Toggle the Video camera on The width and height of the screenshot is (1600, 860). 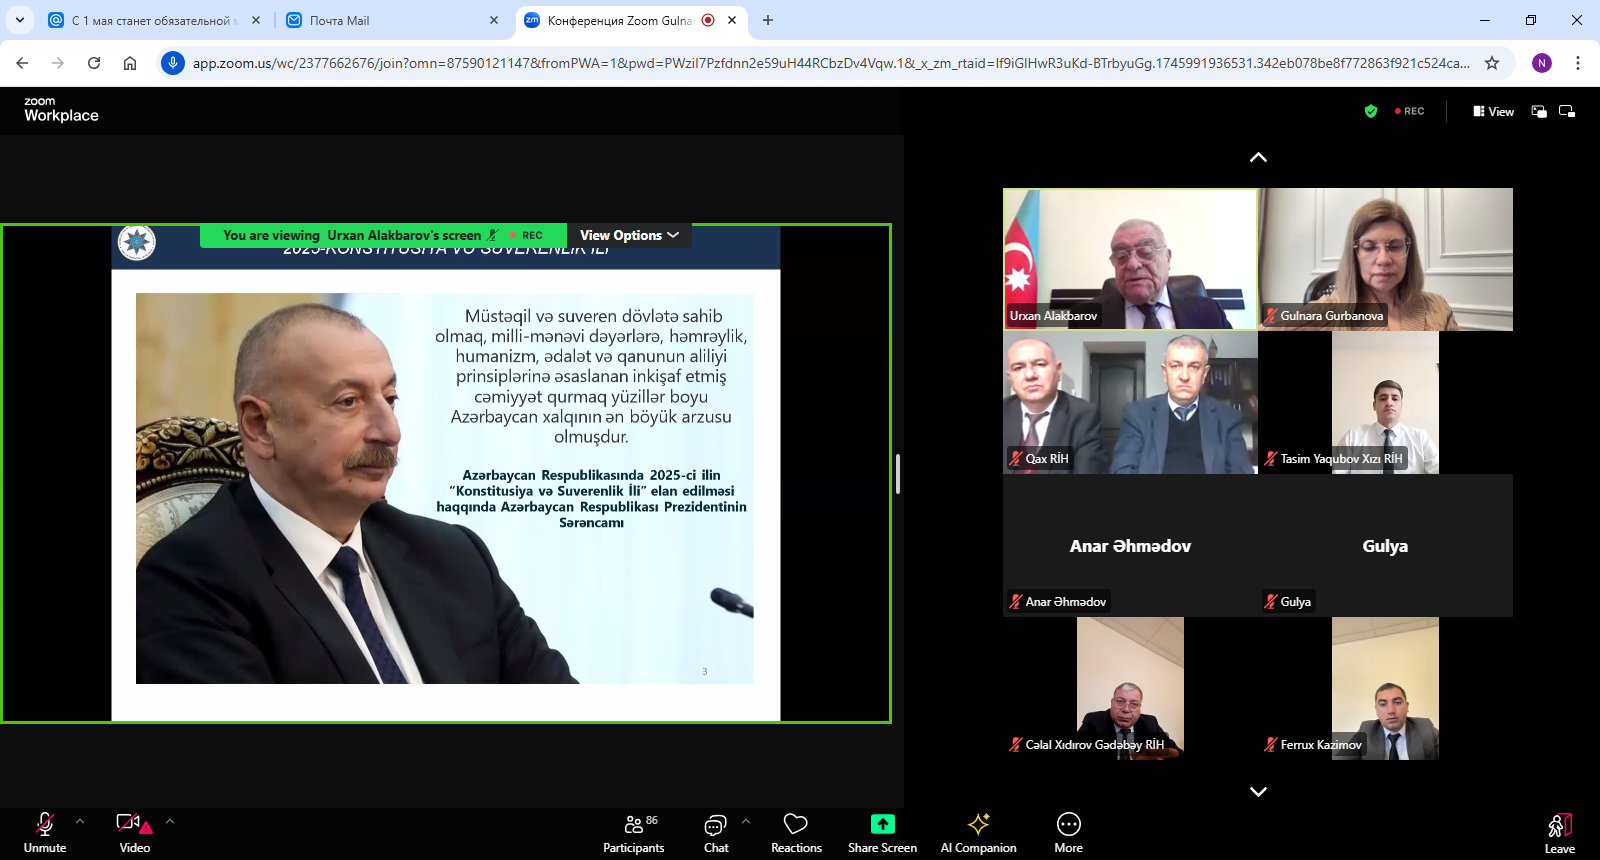(134, 832)
